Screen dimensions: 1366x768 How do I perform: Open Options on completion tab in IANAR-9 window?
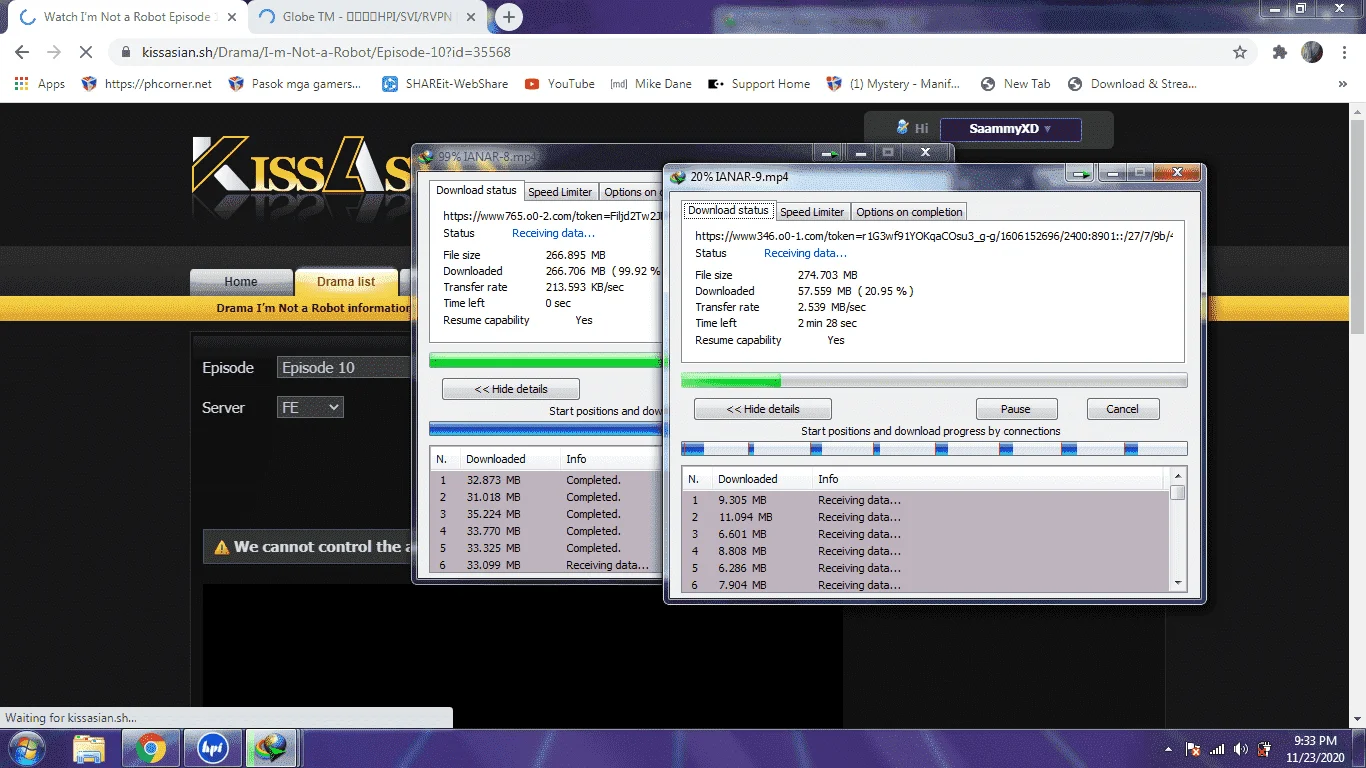pyautogui.click(x=909, y=212)
